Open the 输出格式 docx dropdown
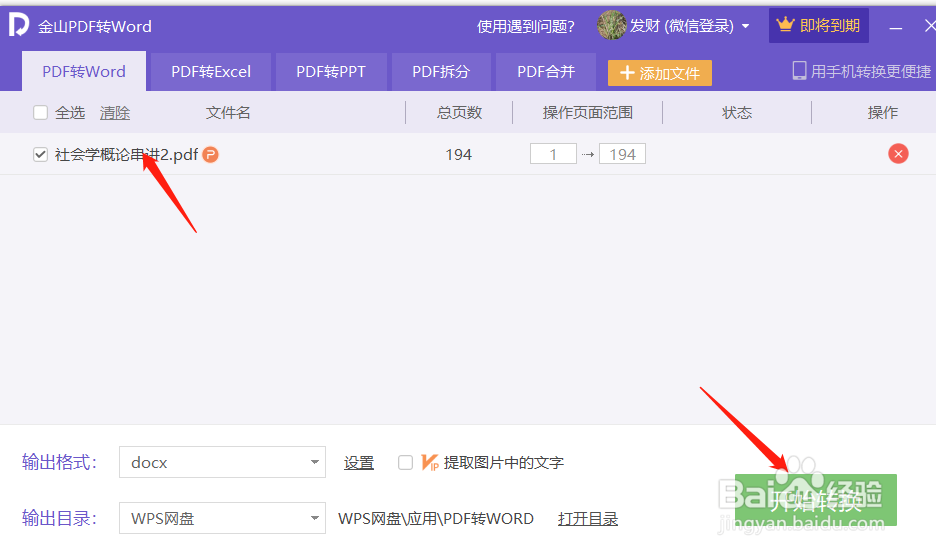Screen dimensions: 936x556 coord(222,462)
